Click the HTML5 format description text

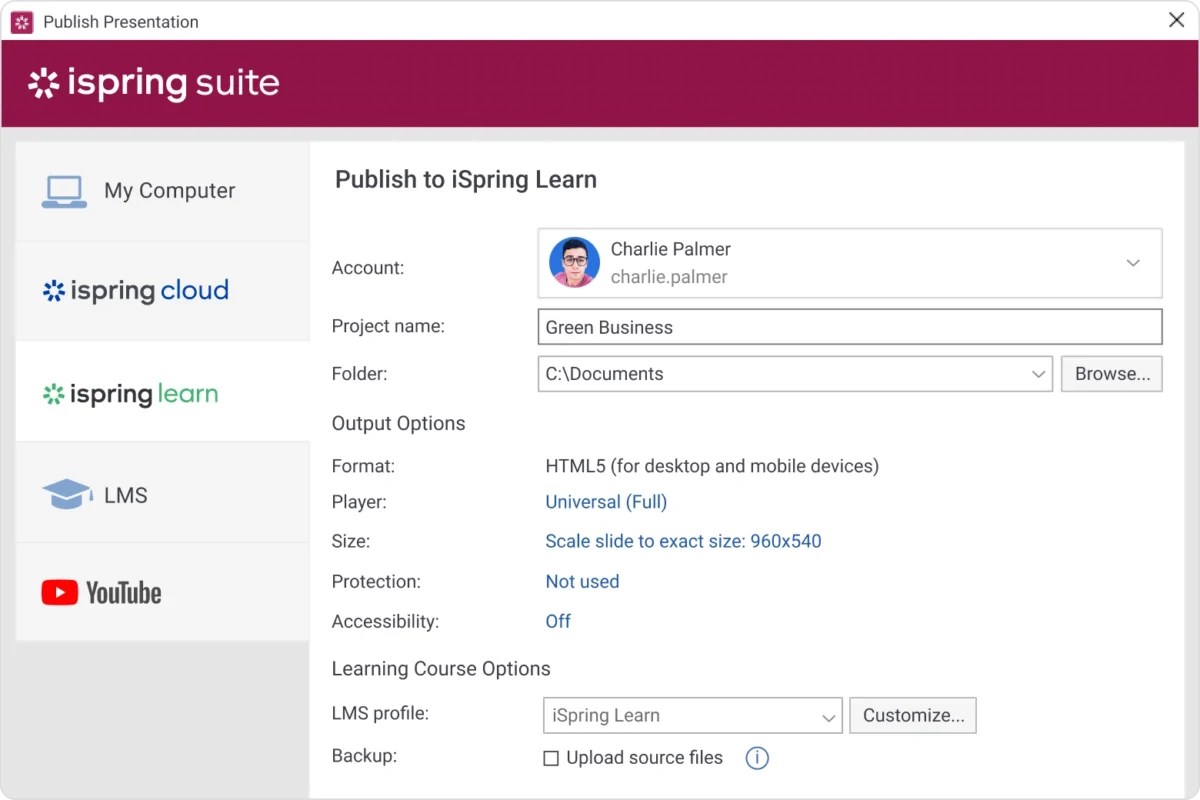coord(712,466)
